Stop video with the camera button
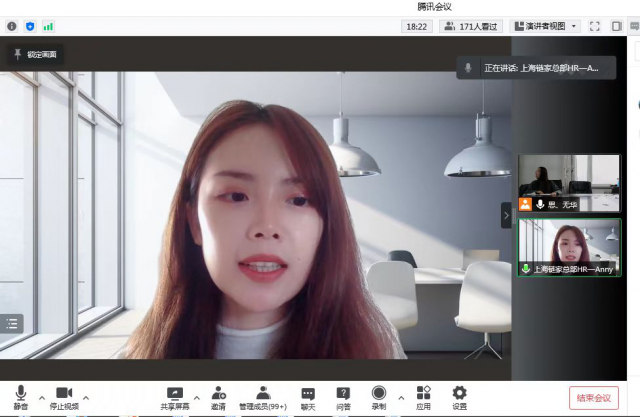Screen dimensions: 640x417 coord(64,393)
